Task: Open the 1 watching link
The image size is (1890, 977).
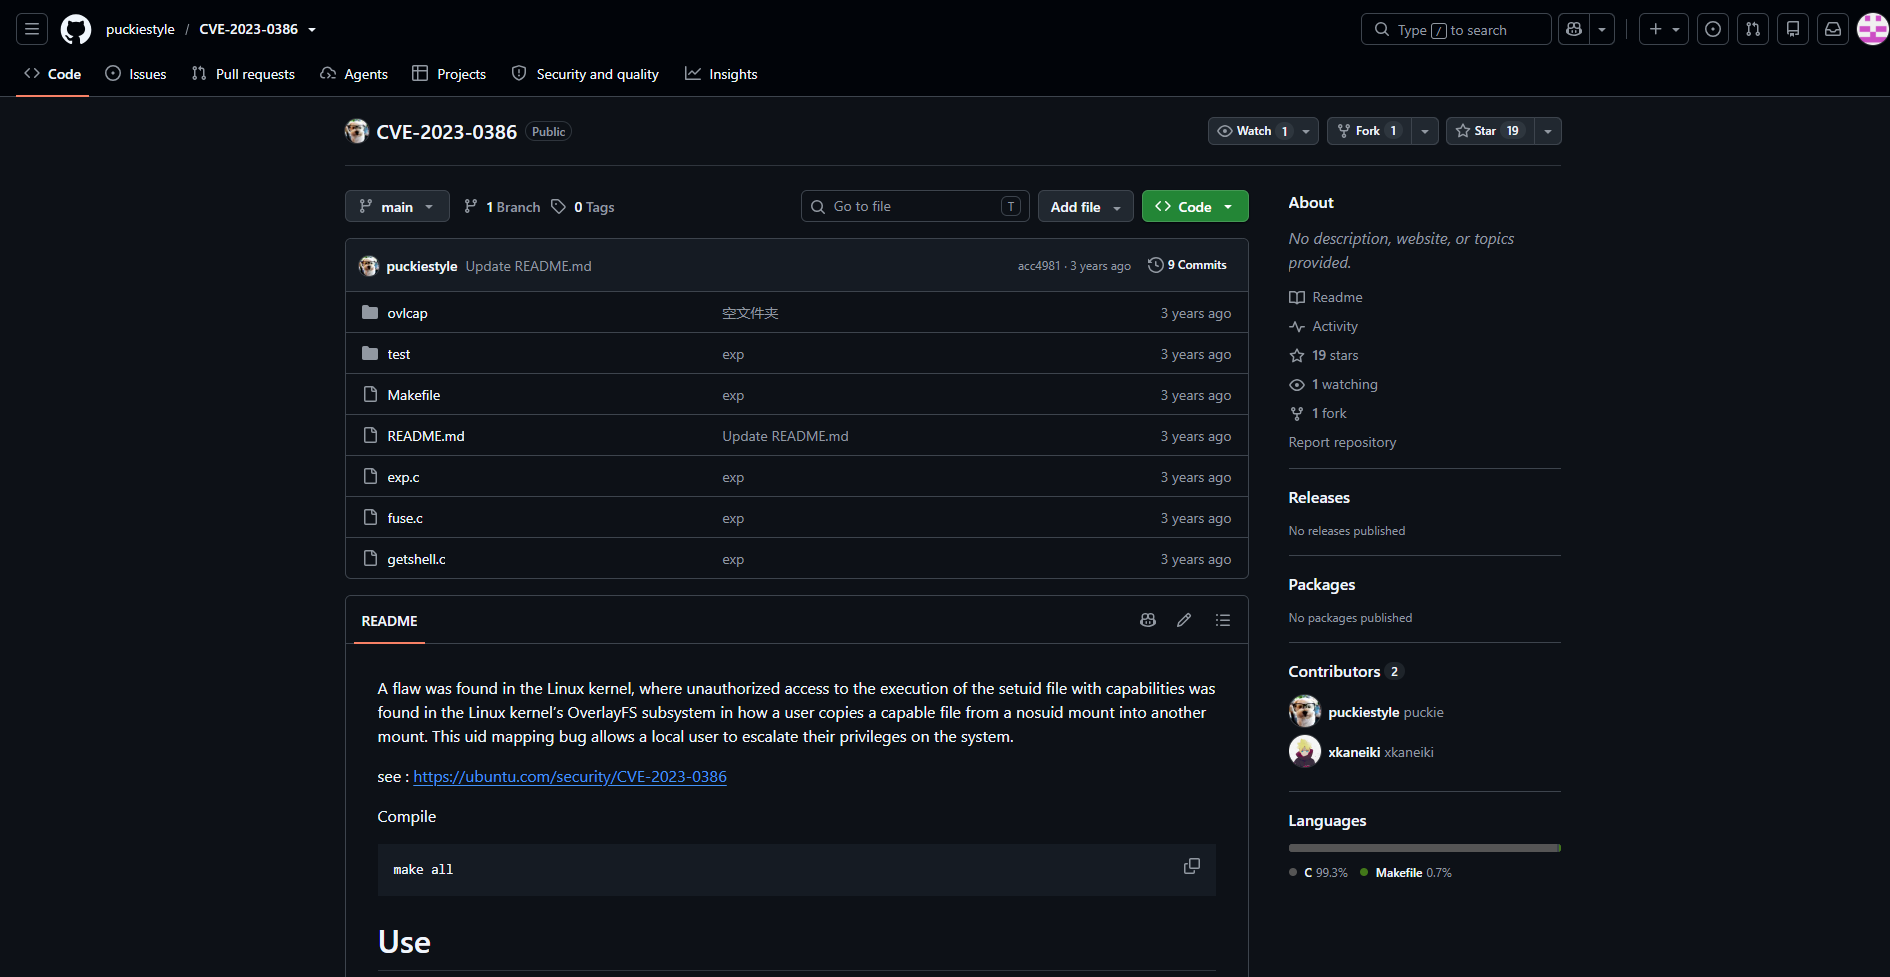Action: click(x=1345, y=384)
